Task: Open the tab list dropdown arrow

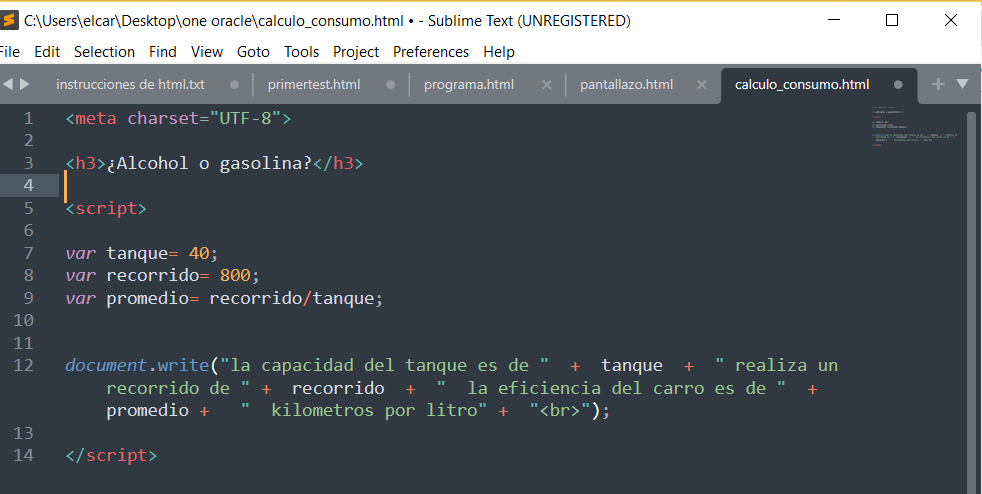Action: (x=963, y=84)
